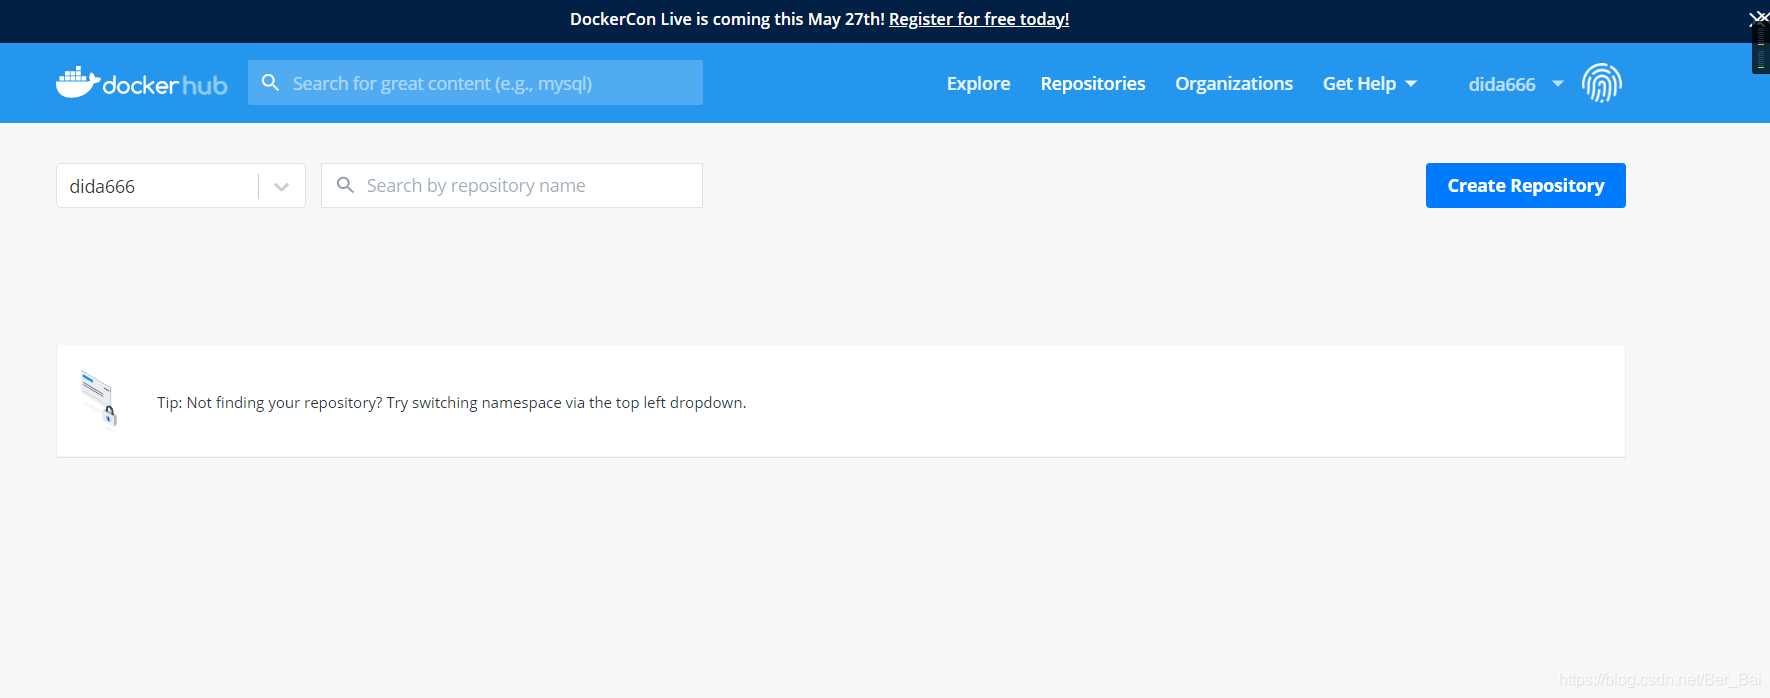Viewport: 1770px width, 698px height.
Task: Open the Organizations page
Action: click(1234, 84)
